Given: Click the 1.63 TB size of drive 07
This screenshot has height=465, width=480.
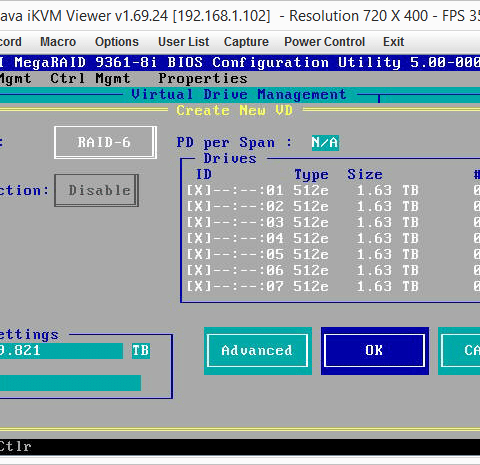Looking at the screenshot, I should 387,286.
